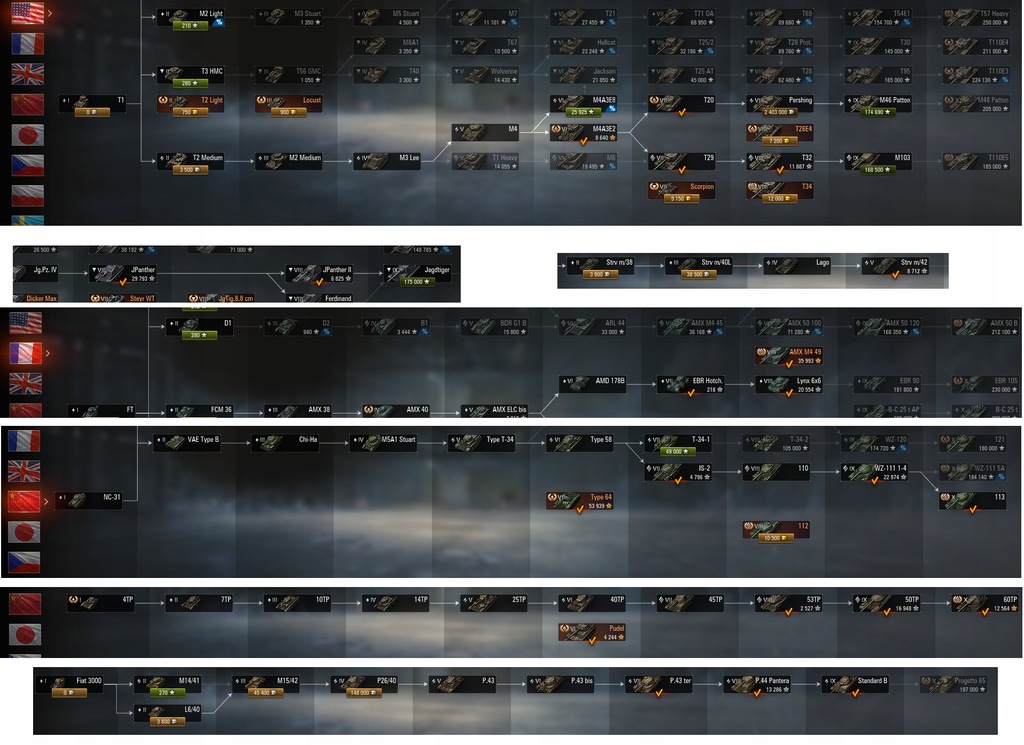Select the Type 58 tank node
The image size is (1024, 745).
click(581, 441)
